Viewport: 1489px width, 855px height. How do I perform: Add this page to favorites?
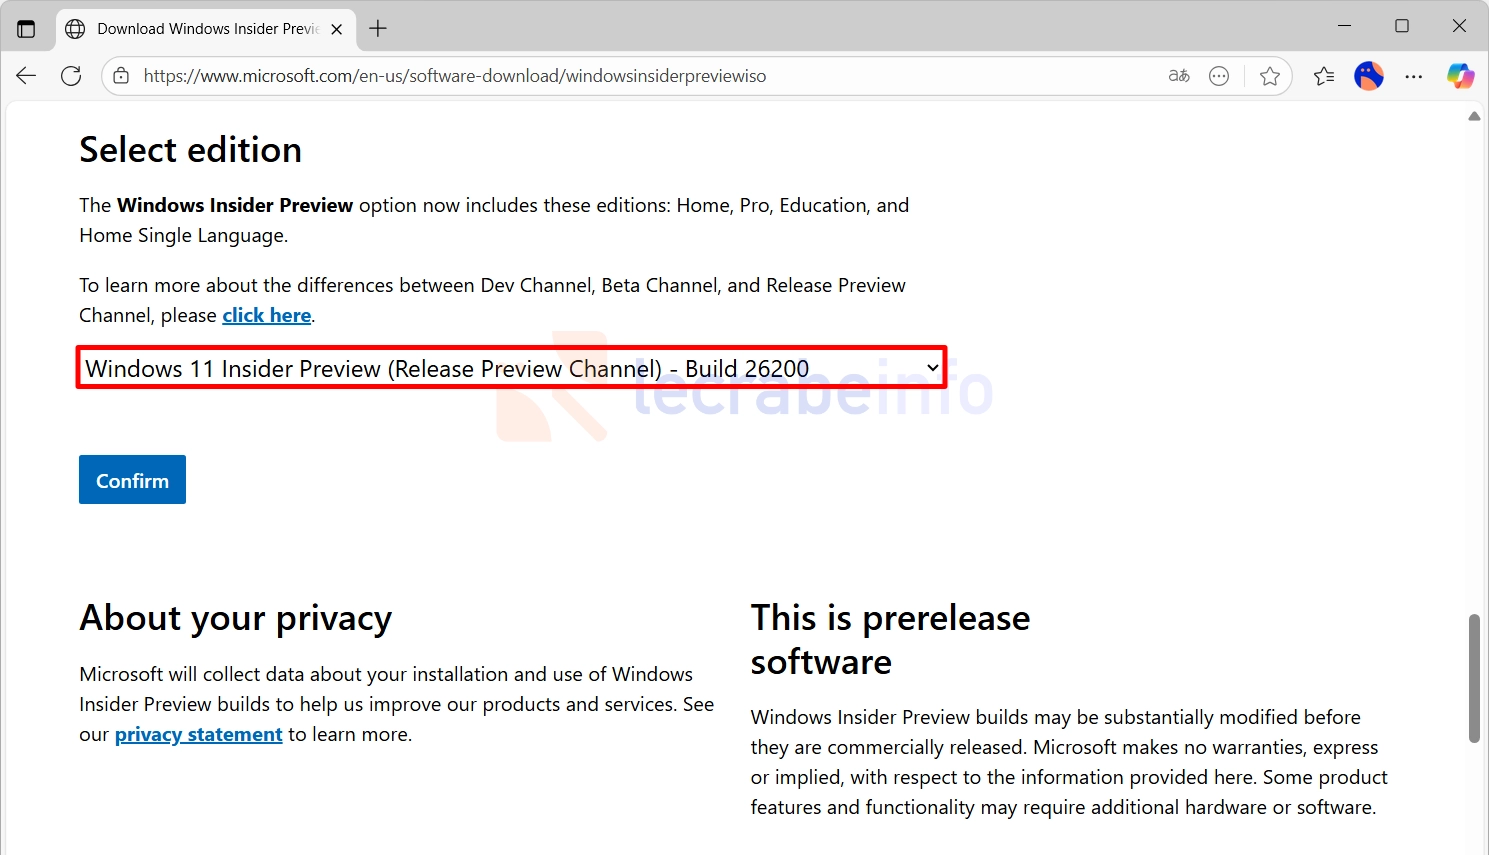1270,76
